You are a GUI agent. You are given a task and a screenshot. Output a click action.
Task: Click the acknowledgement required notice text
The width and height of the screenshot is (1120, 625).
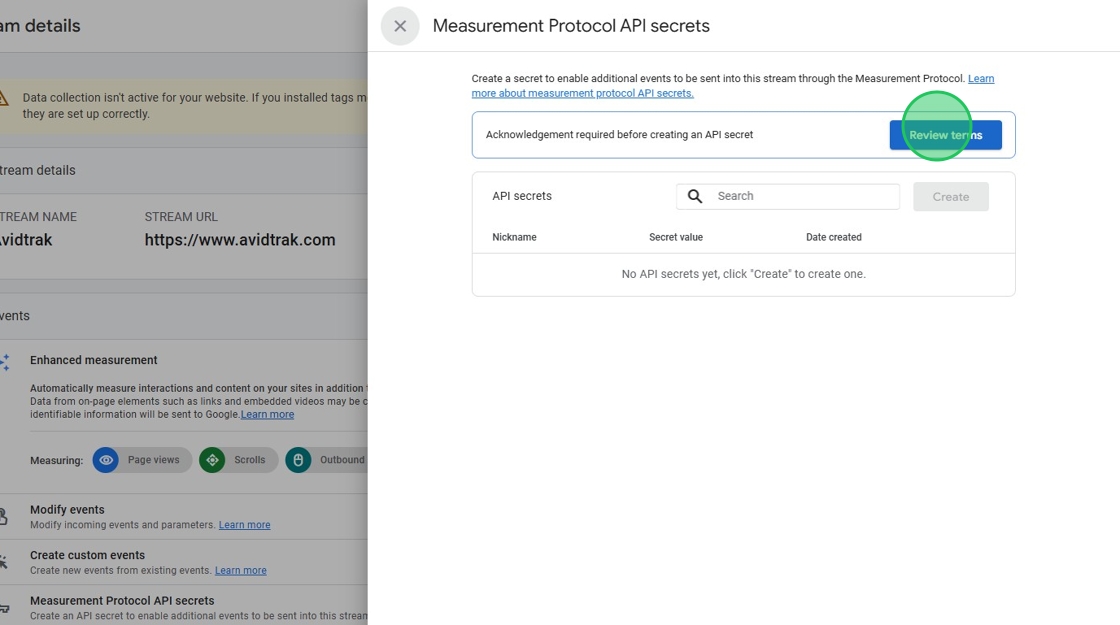(619, 134)
